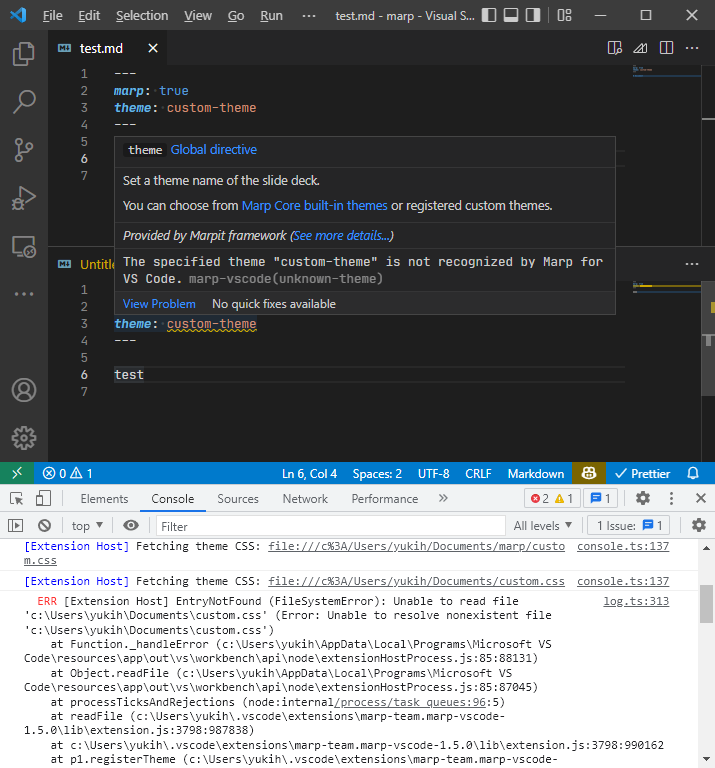This screenshot has width=715, height=768.
Task: Switch to the Console tab in DevTools
Action: click(x=172, y=499)
